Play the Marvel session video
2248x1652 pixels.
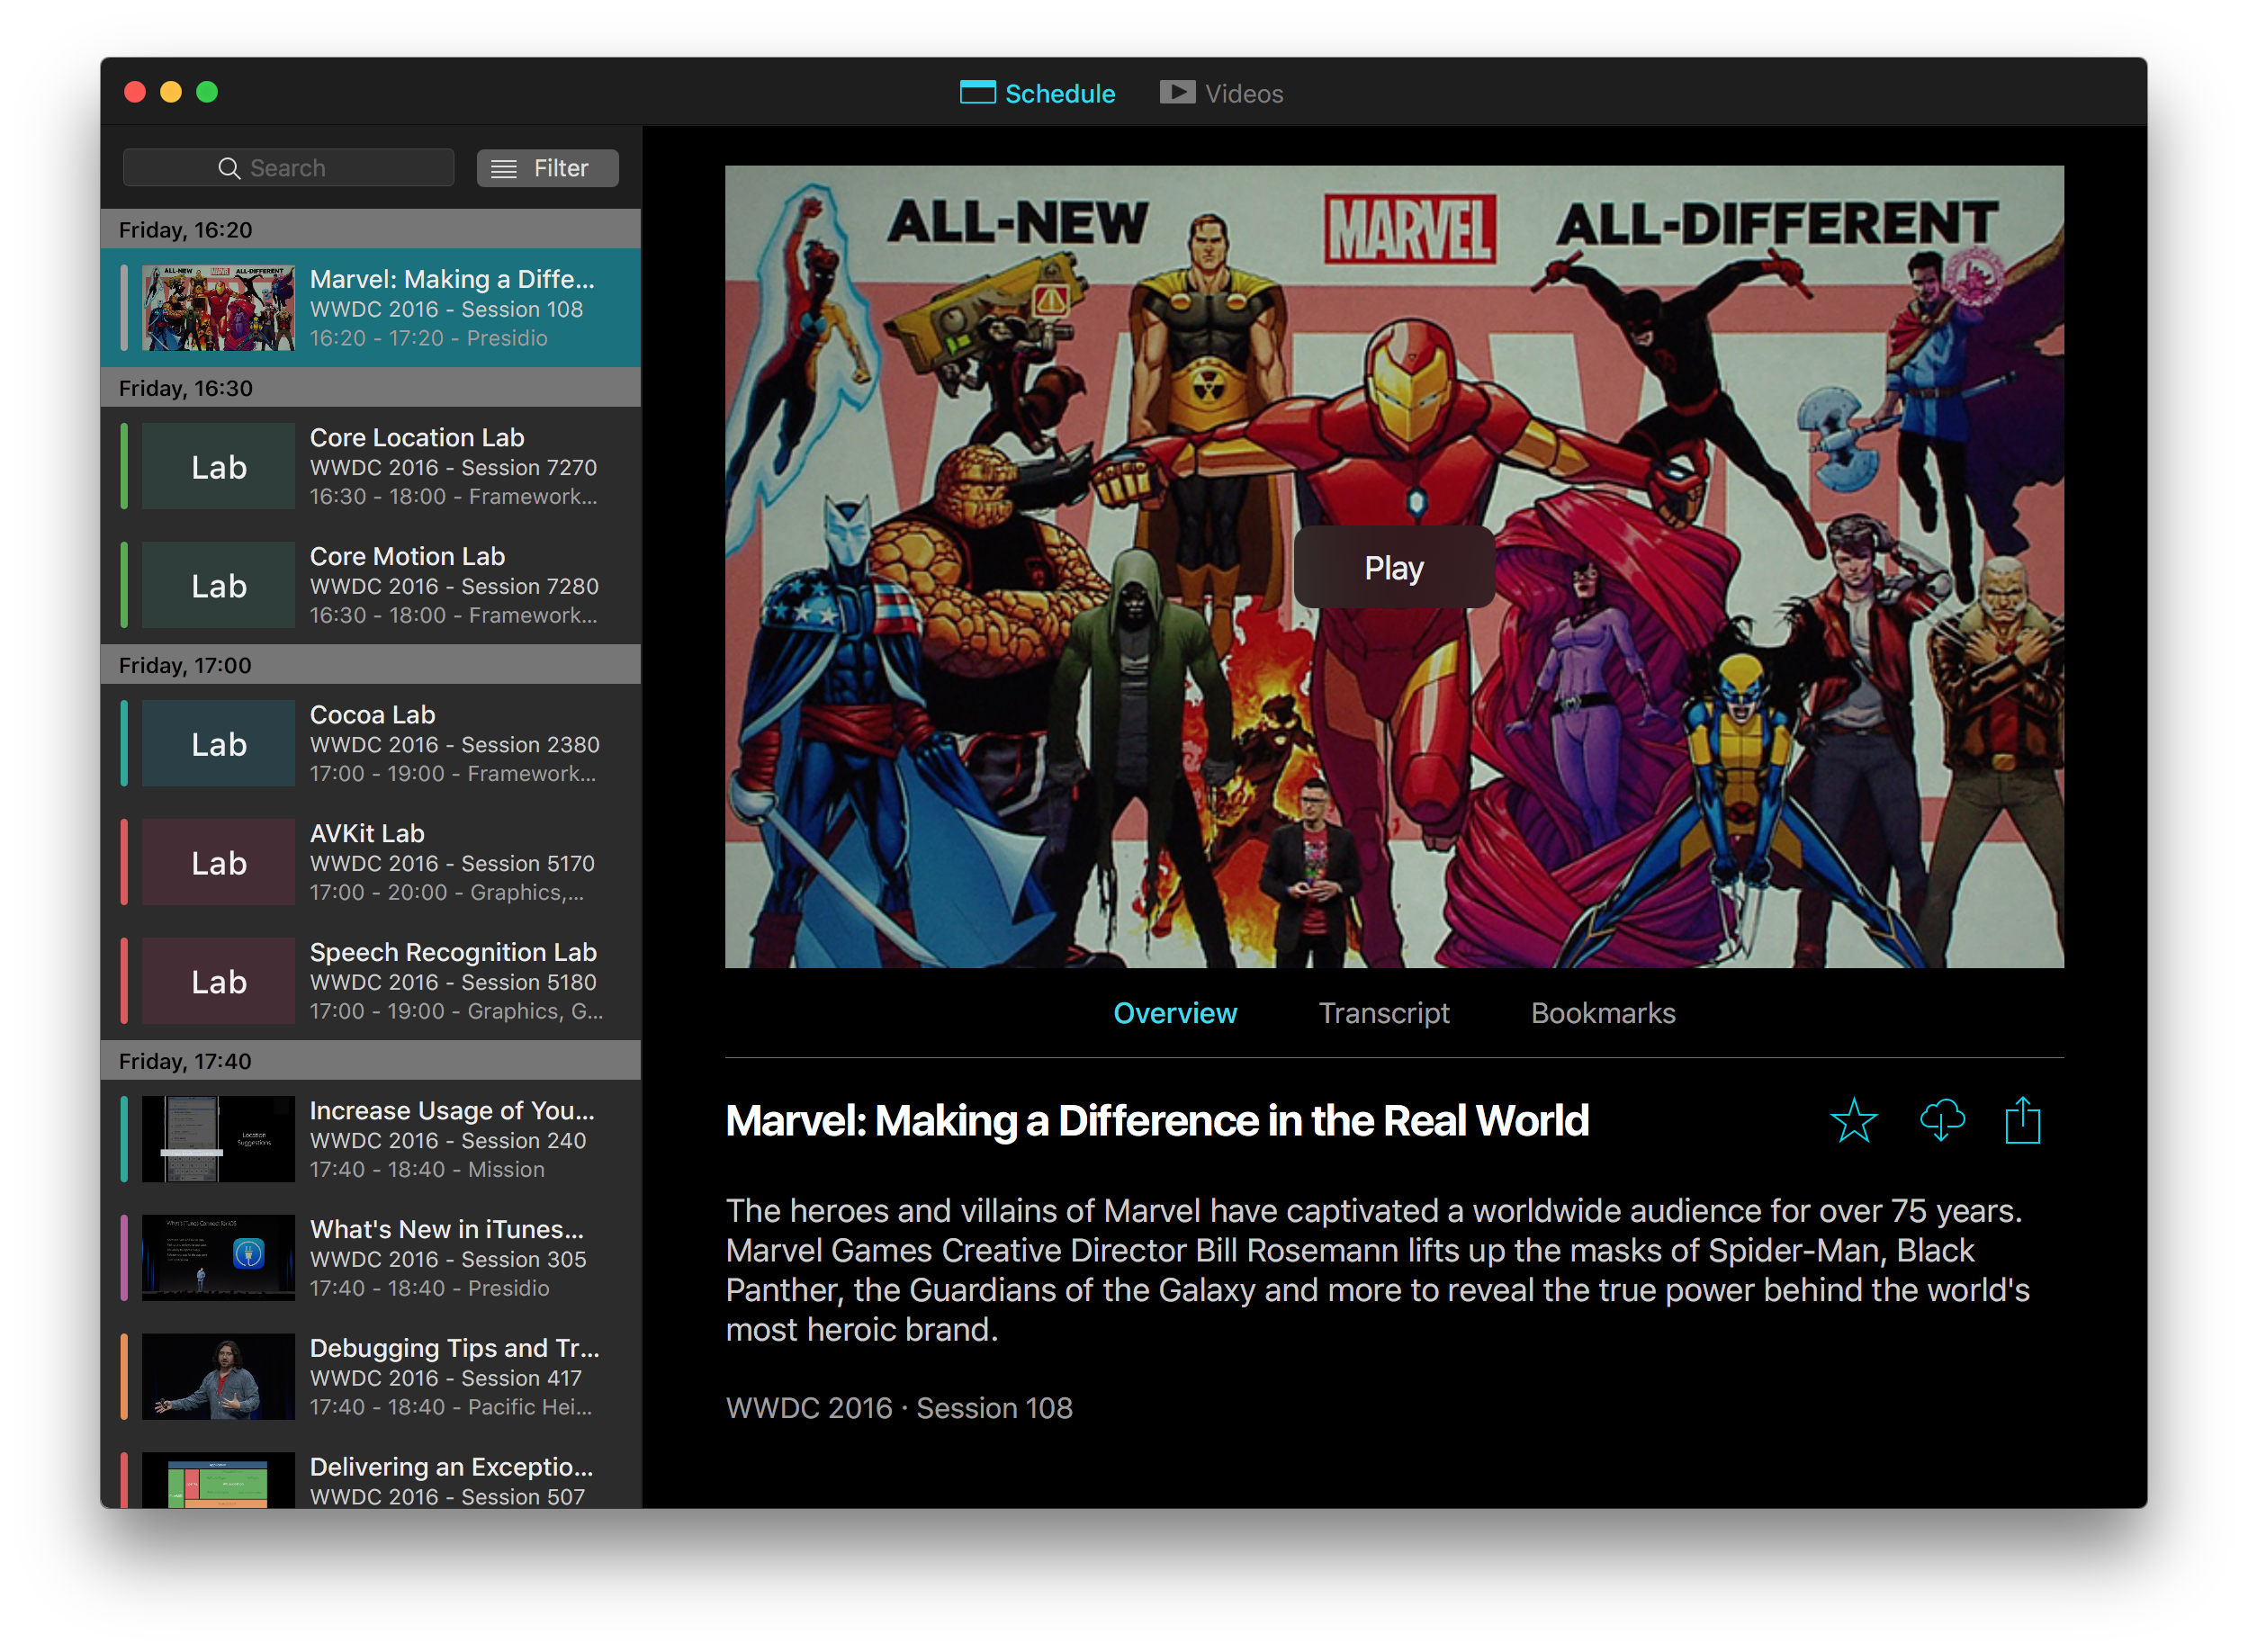pyautogui.click(x=1393, y=567)
